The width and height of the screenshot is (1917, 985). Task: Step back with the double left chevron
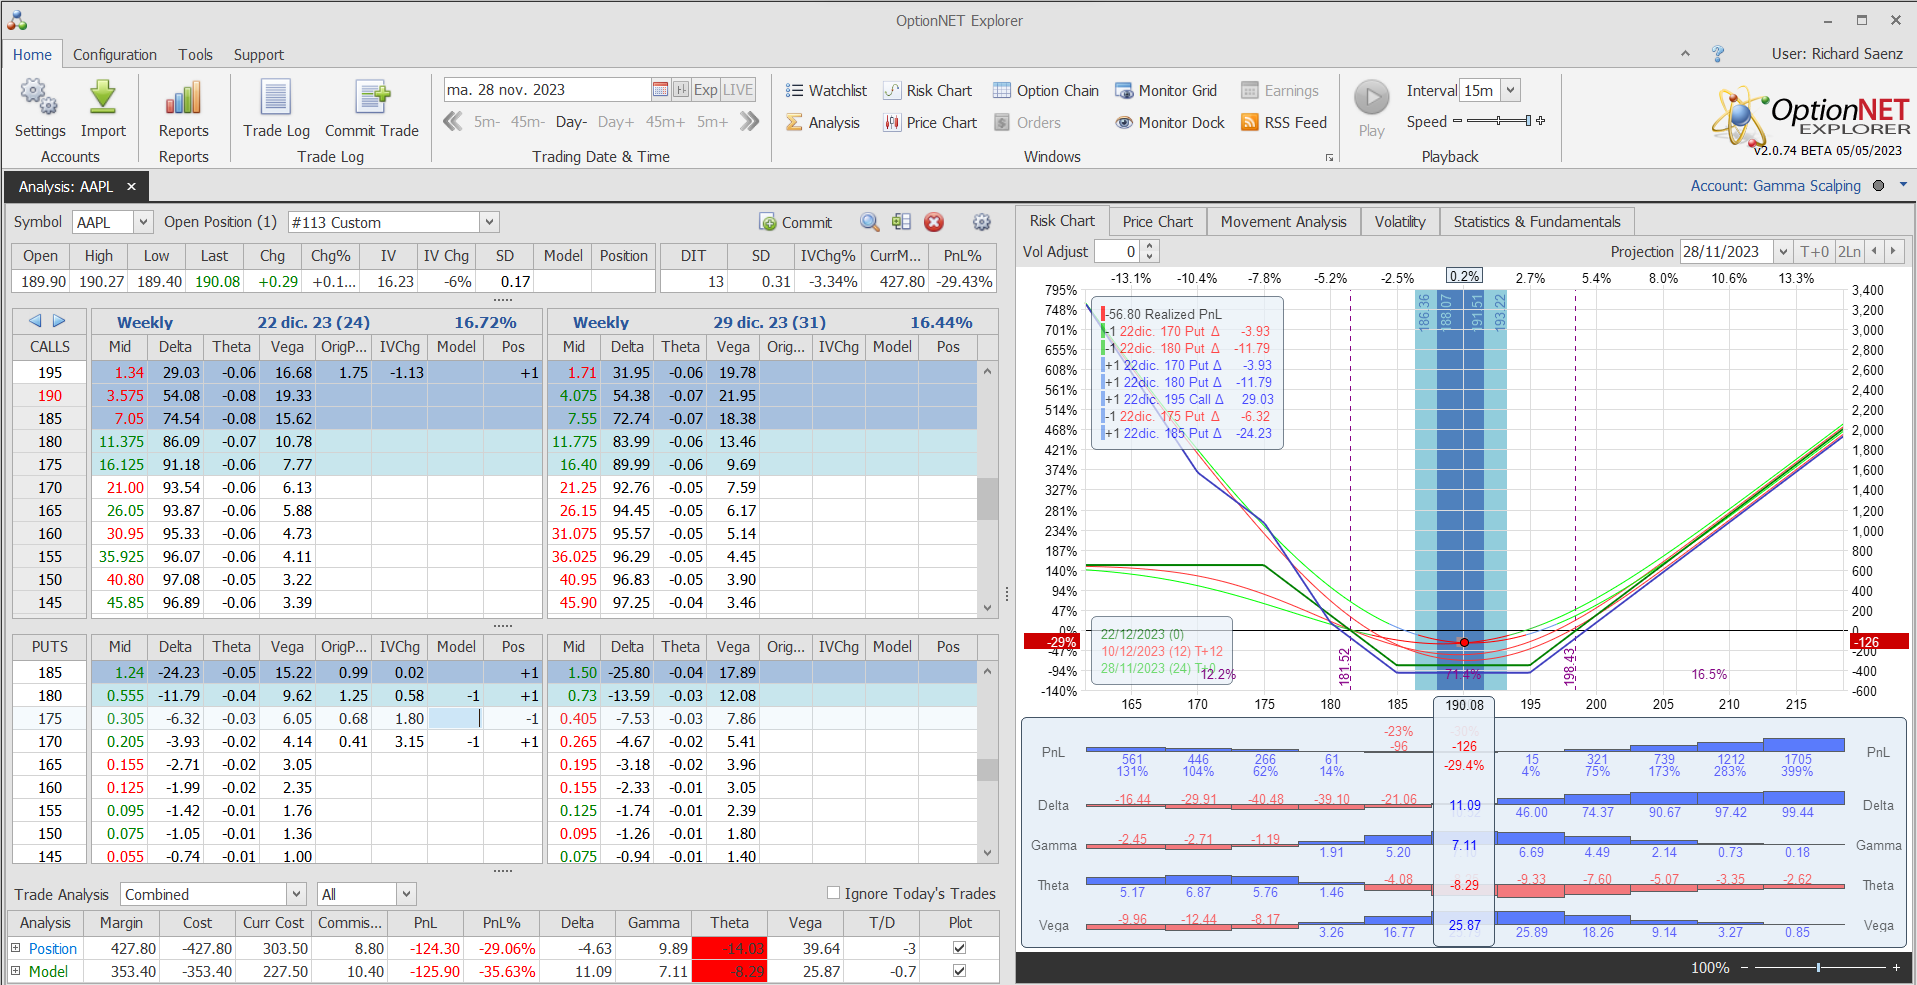(453, 122)
